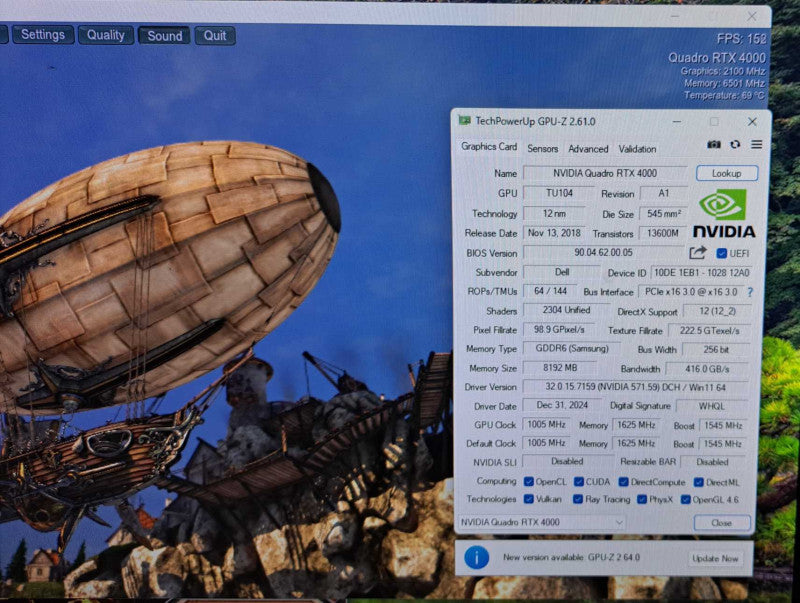Click the BIOS Version field 90.04.62.00.05
Image resolution: width=800 pixels, height=603 pixels.
click(x=604, y=253)
